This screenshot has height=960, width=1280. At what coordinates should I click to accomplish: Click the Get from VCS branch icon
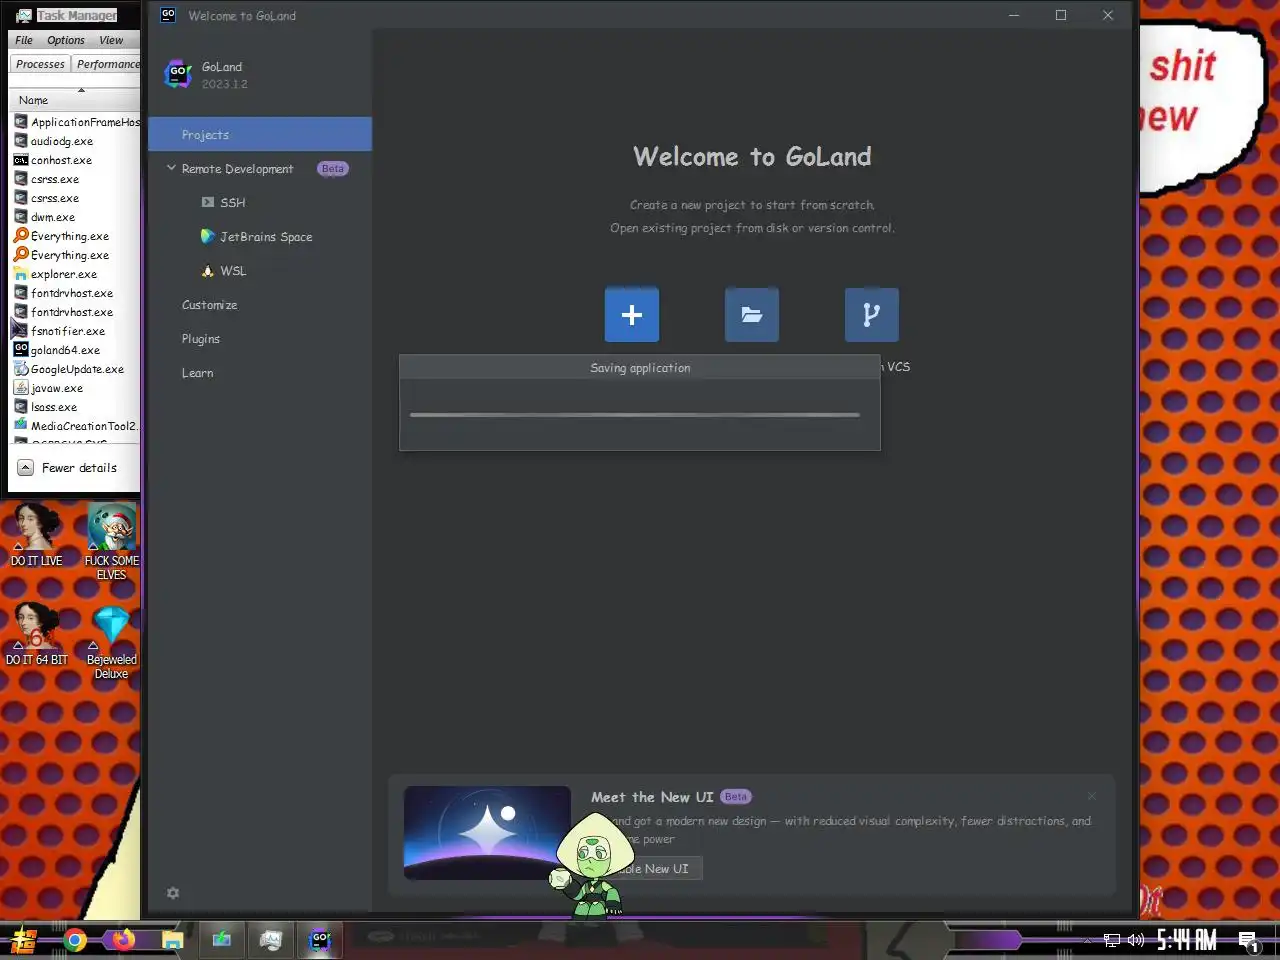[x=871, y=315]
